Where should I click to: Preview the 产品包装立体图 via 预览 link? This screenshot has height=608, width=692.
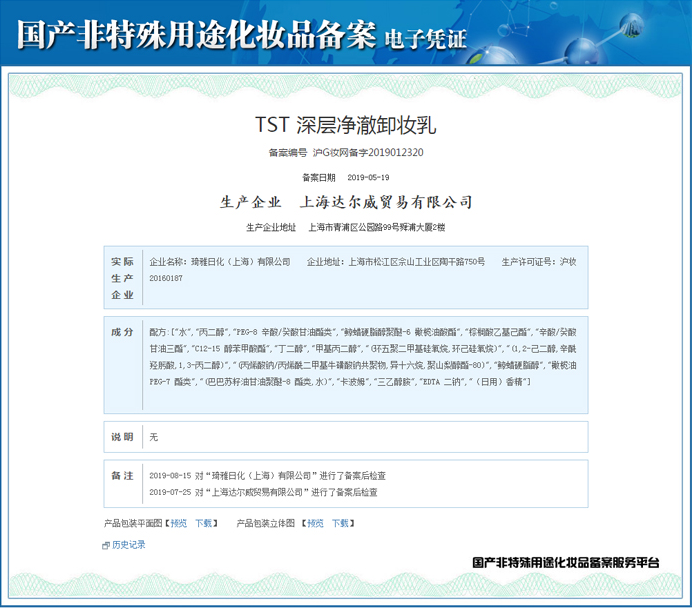(x=315, y=523)
